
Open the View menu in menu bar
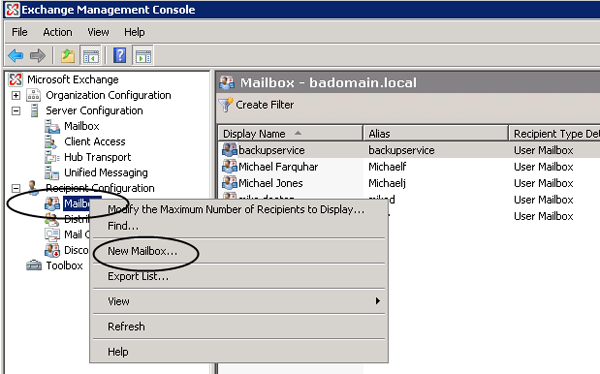98,32
